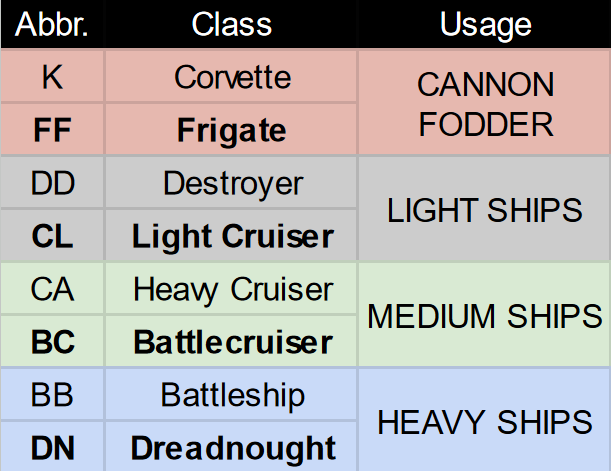The width and height of the screenshot is (611, 471).
Task: Select the Battleship class cell
Action: coord(232,395)
